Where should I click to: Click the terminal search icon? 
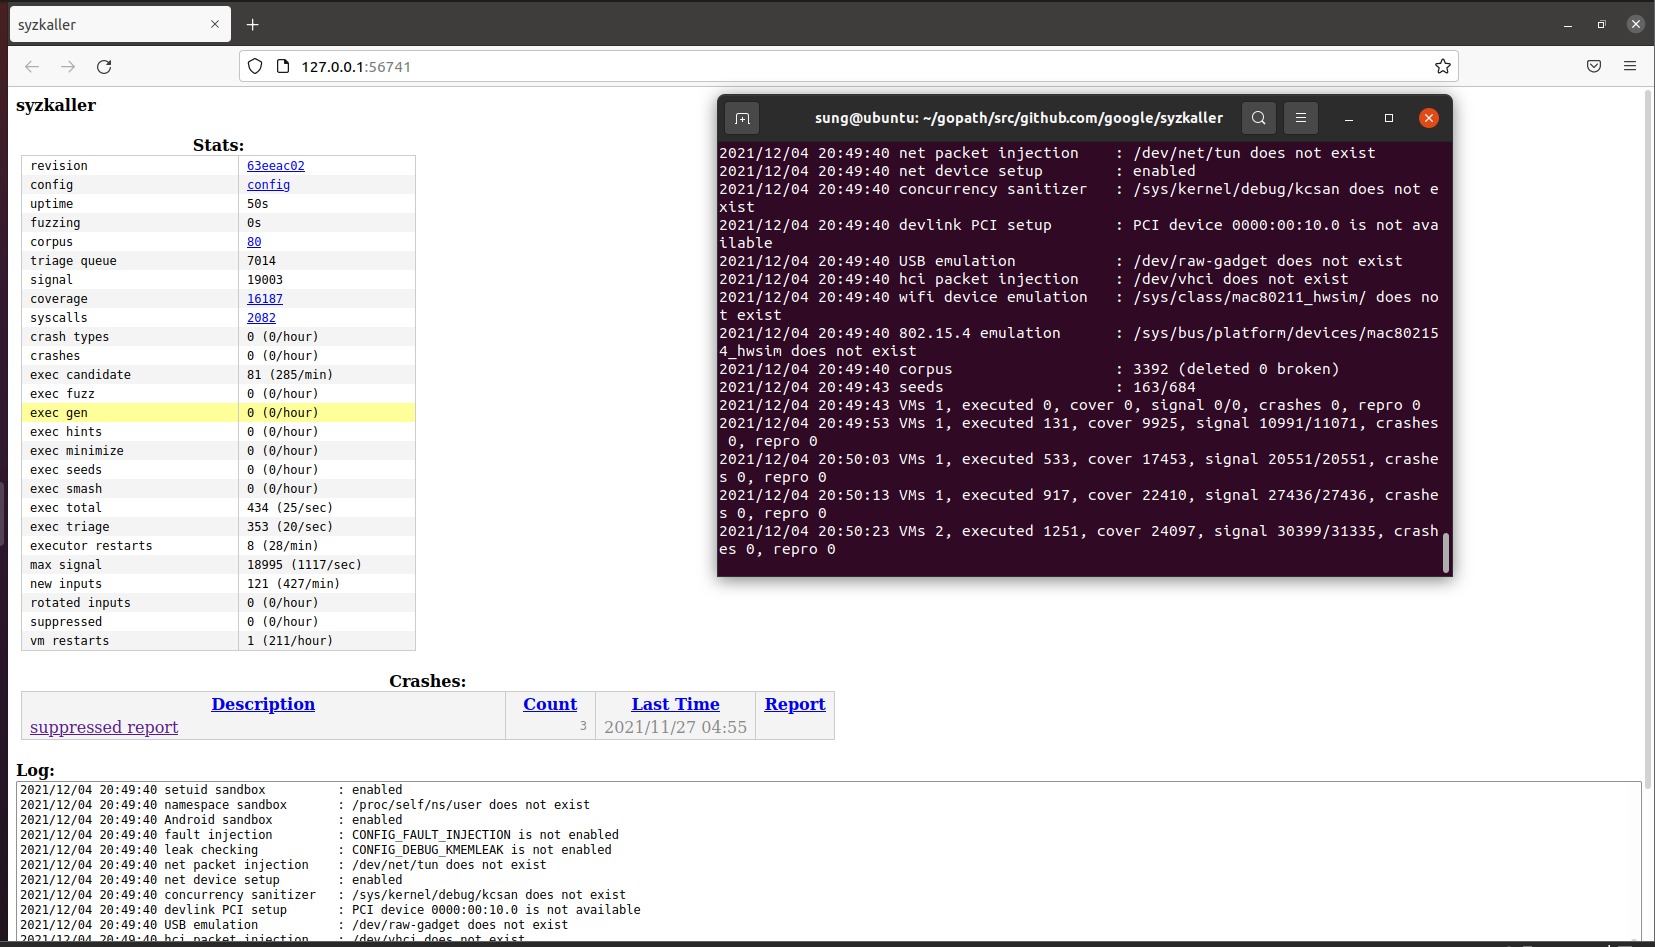coord(1259,118)
